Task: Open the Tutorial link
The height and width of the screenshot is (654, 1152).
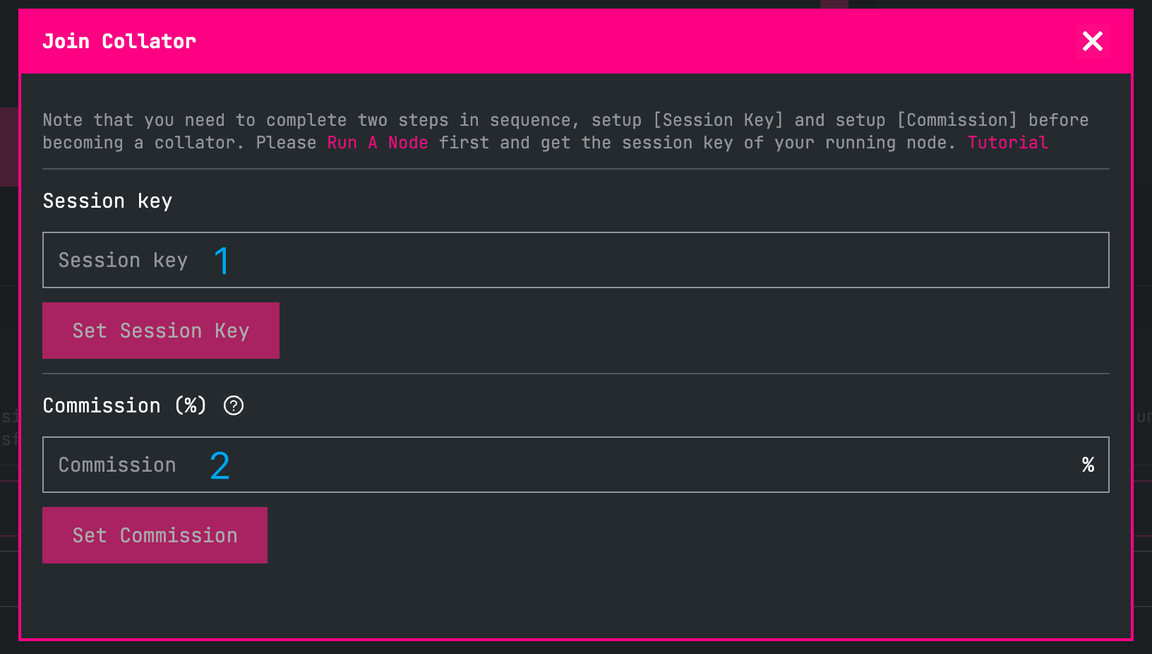Action: pyautogui.click(x=1007, y=143)
